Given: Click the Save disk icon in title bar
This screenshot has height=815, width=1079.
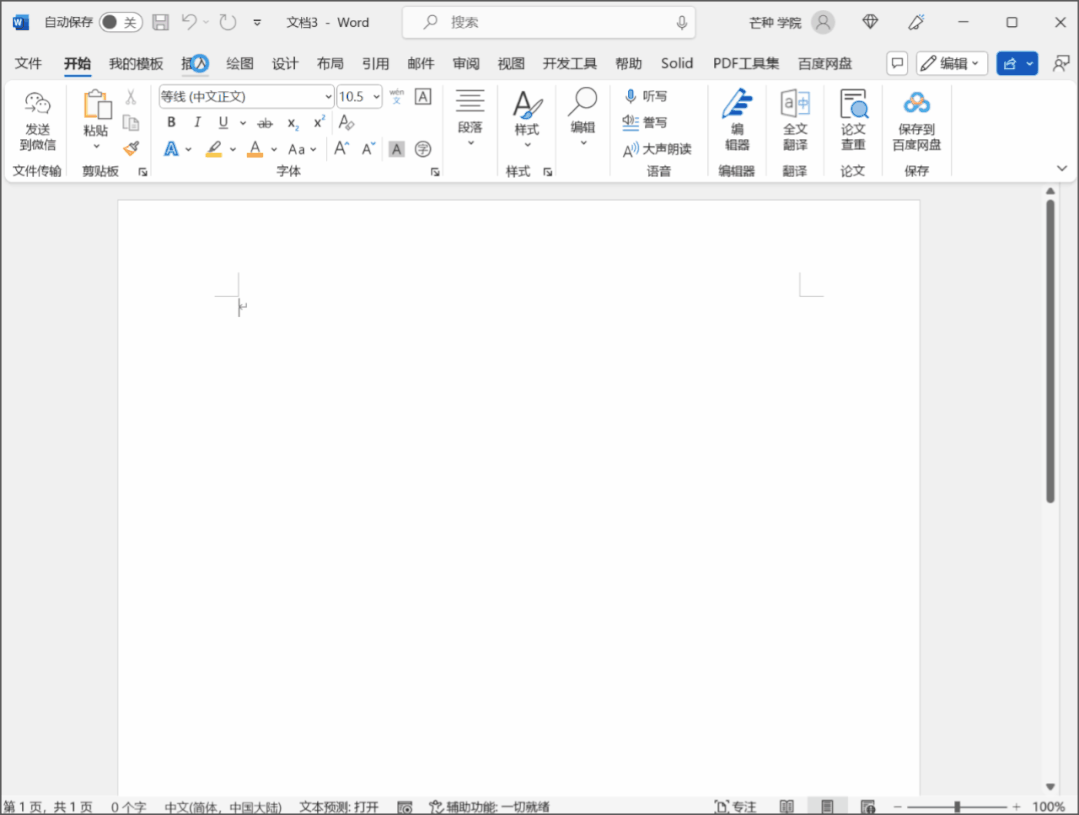Looking at the screenshot, I should [x=160, y=22].
